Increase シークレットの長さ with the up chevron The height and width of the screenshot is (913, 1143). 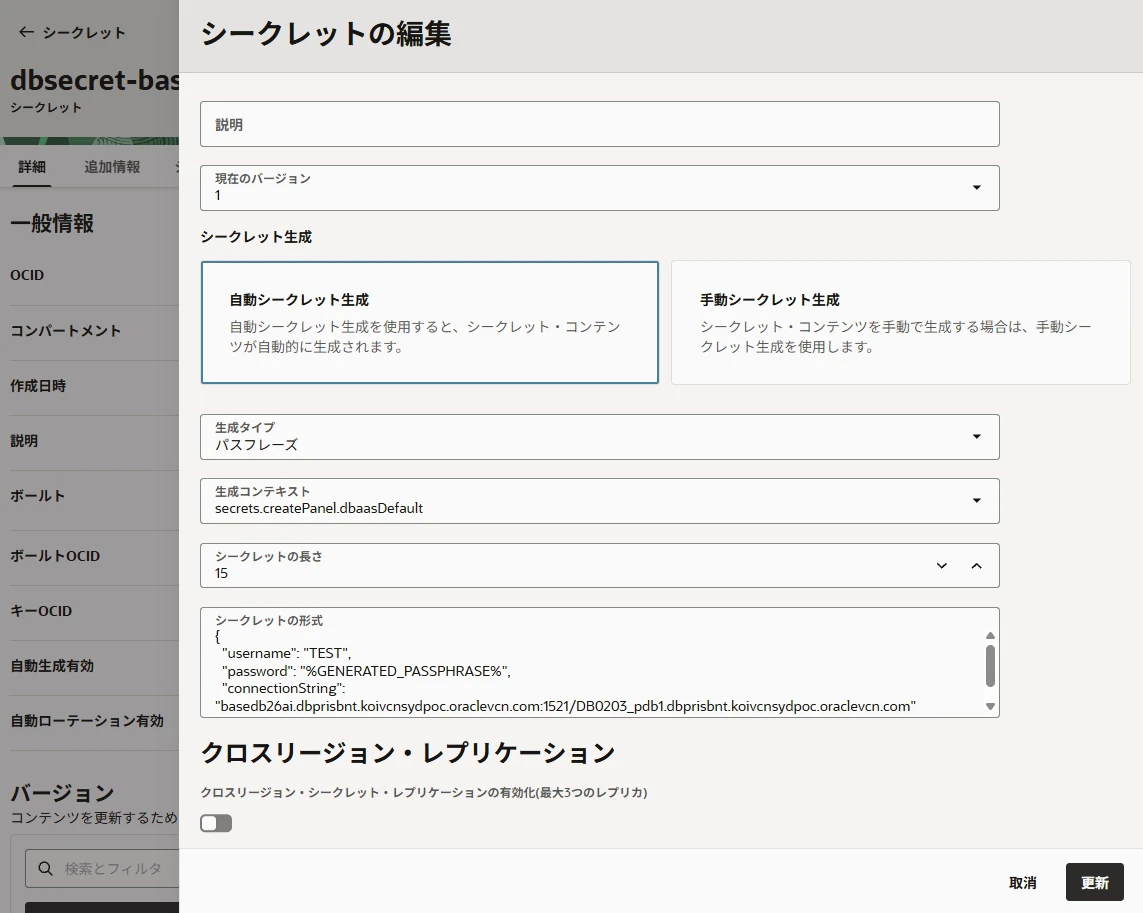(977, 566)
